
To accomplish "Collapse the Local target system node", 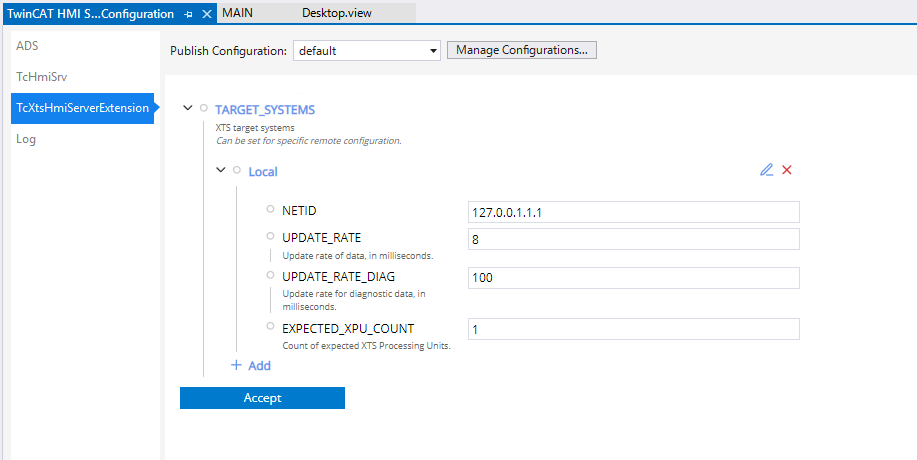I will 220,170.
